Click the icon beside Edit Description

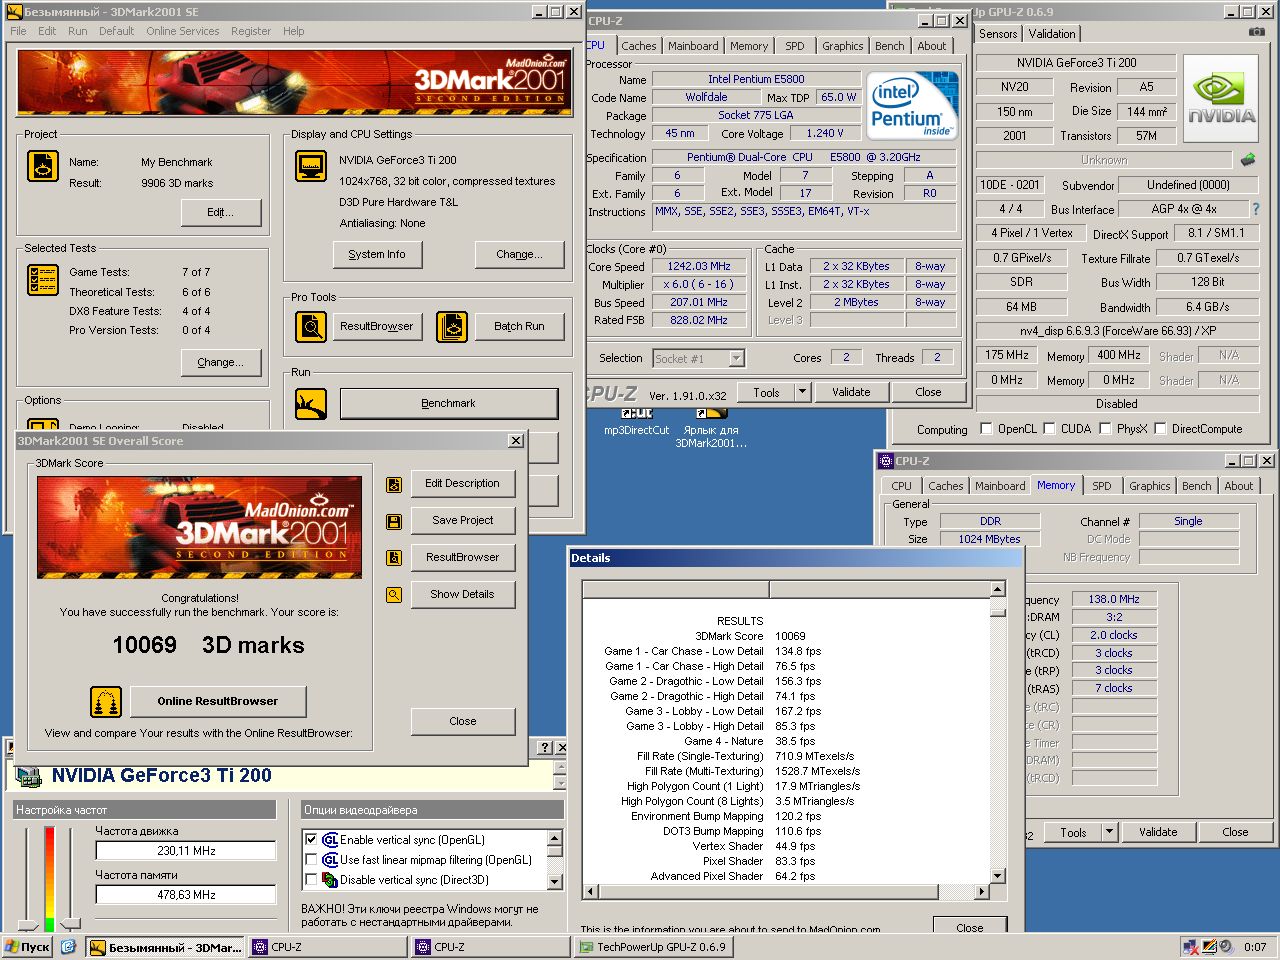point(394,484)
